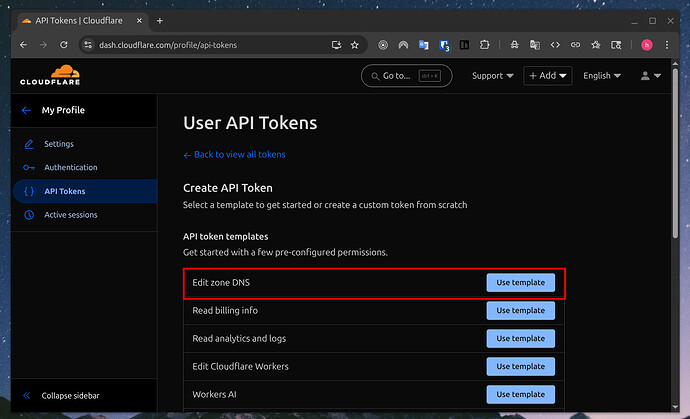690x419 pixels.
Task: Click the Workers AI label
Action: click(x=214, y=394)
